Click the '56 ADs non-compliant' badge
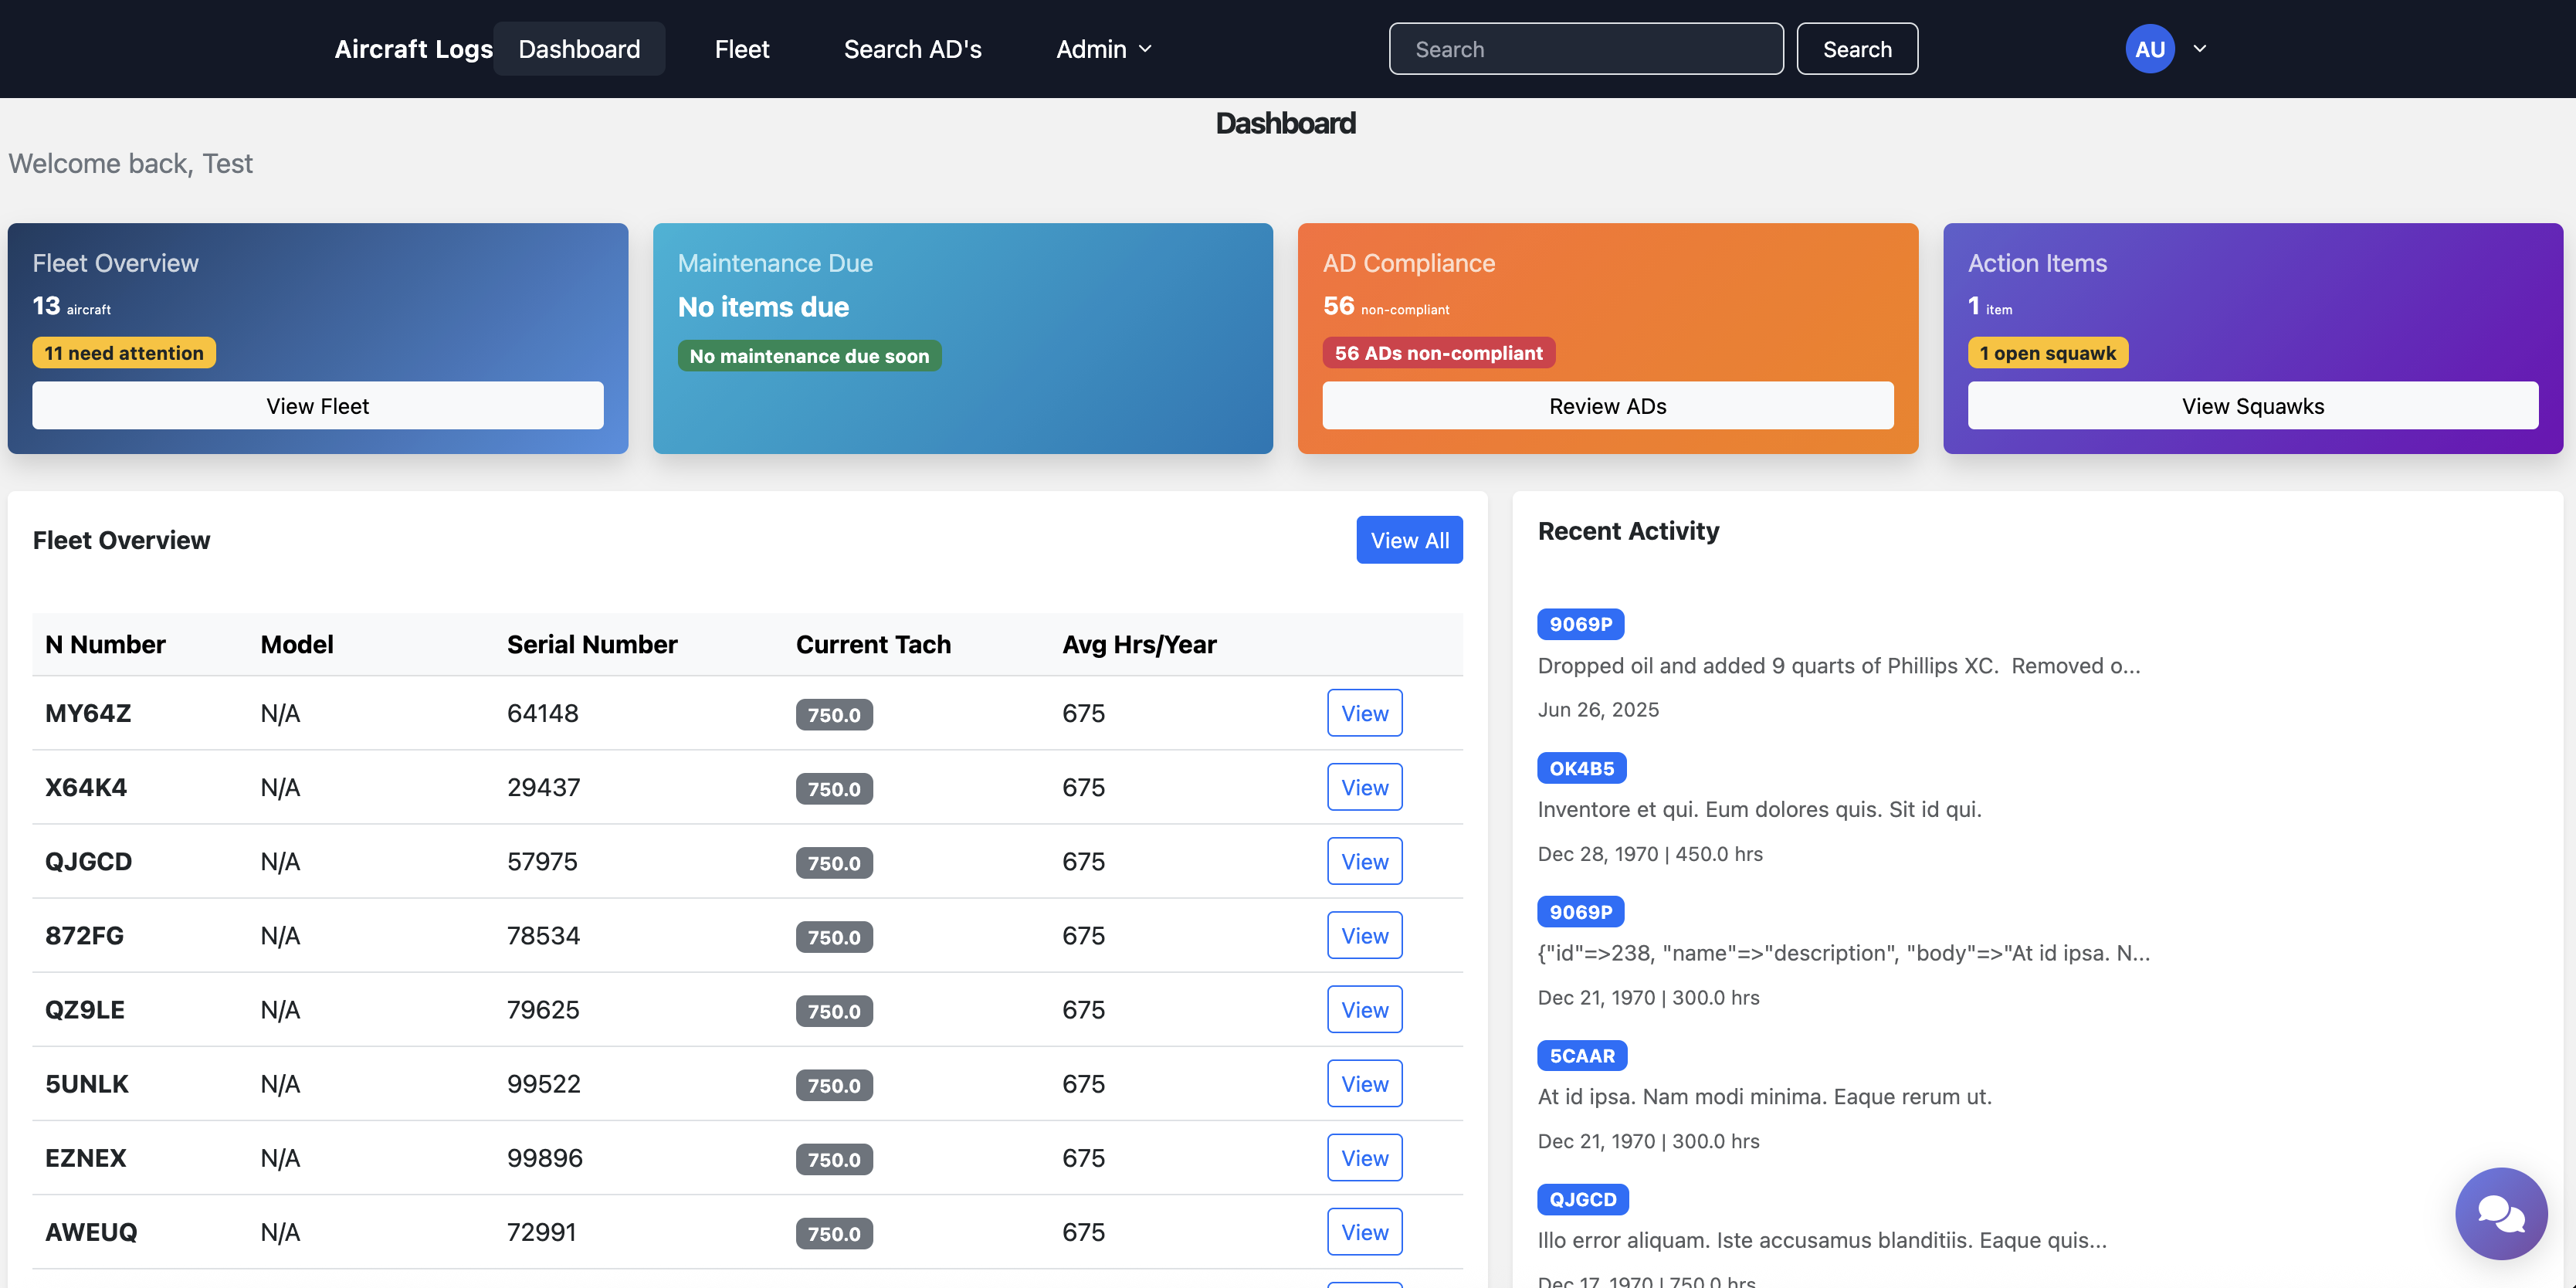 tap(1438, 352)
